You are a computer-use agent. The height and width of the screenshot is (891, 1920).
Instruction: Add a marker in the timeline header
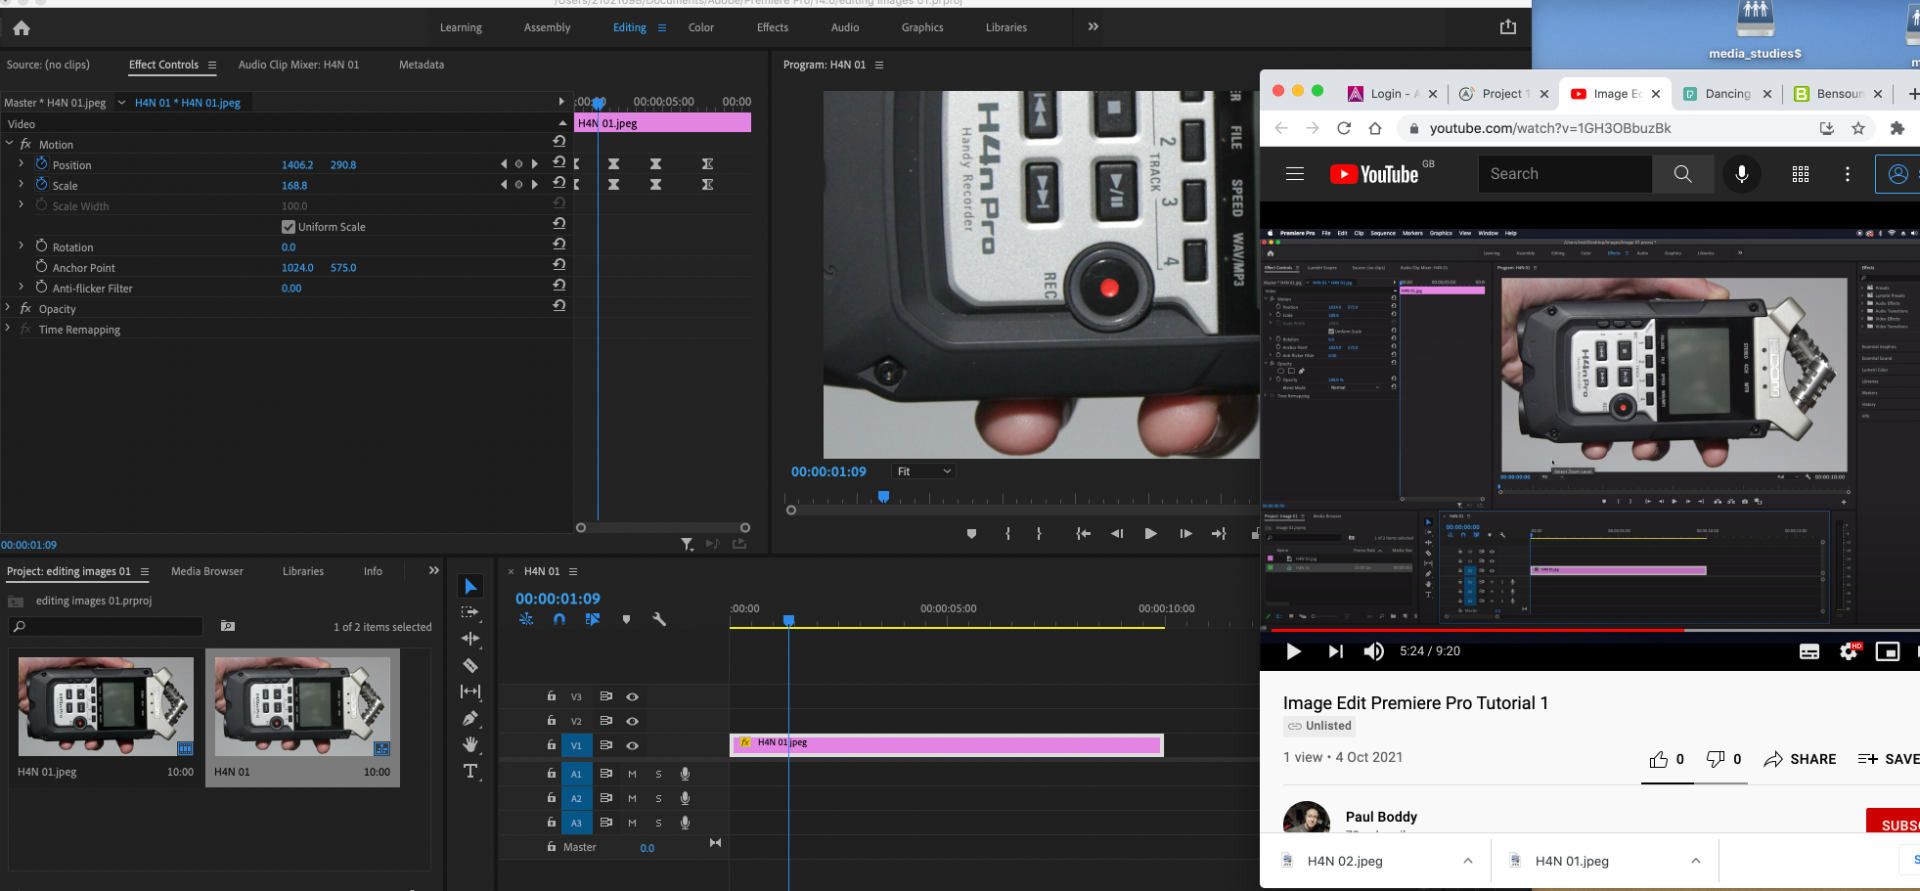(626, 619)
